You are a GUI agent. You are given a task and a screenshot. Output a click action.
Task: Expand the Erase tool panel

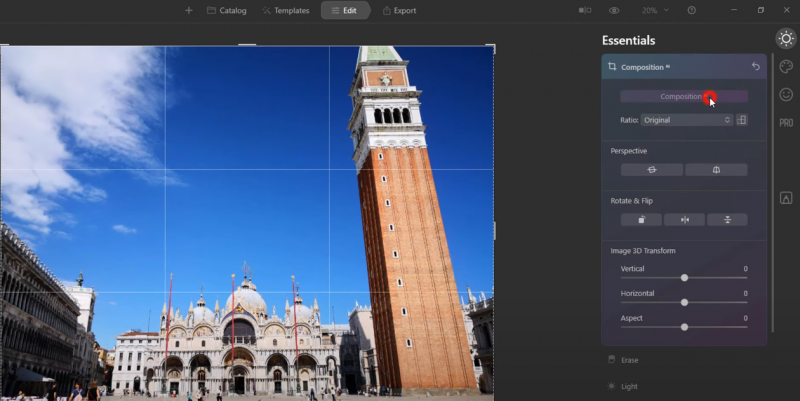(629, 360)
